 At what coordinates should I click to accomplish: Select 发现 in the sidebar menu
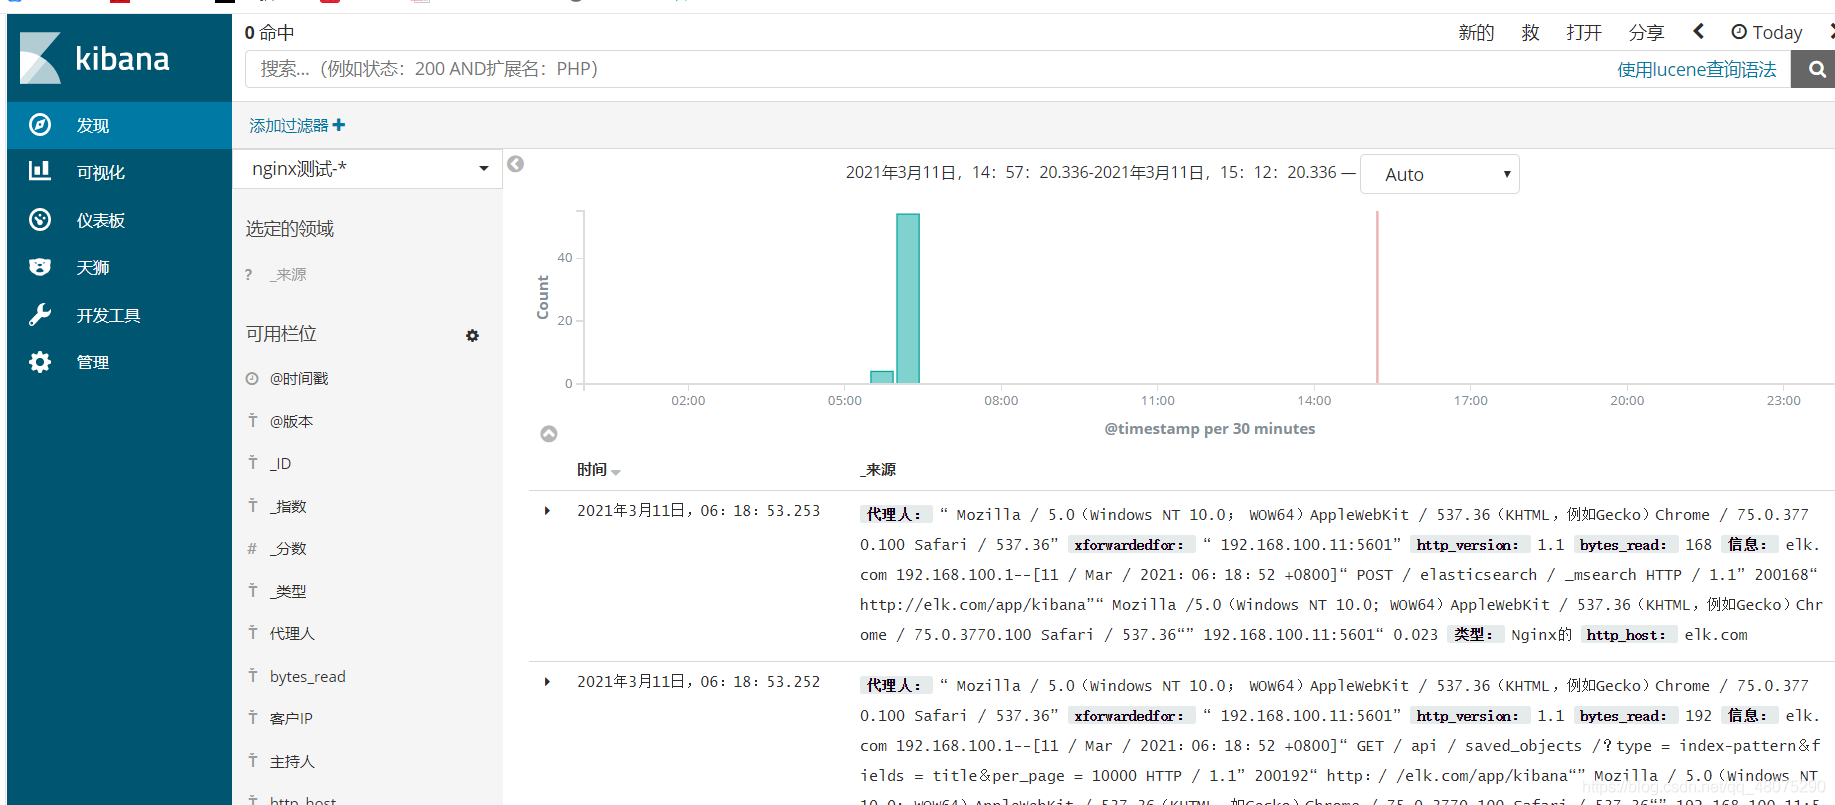click(93, 125)
